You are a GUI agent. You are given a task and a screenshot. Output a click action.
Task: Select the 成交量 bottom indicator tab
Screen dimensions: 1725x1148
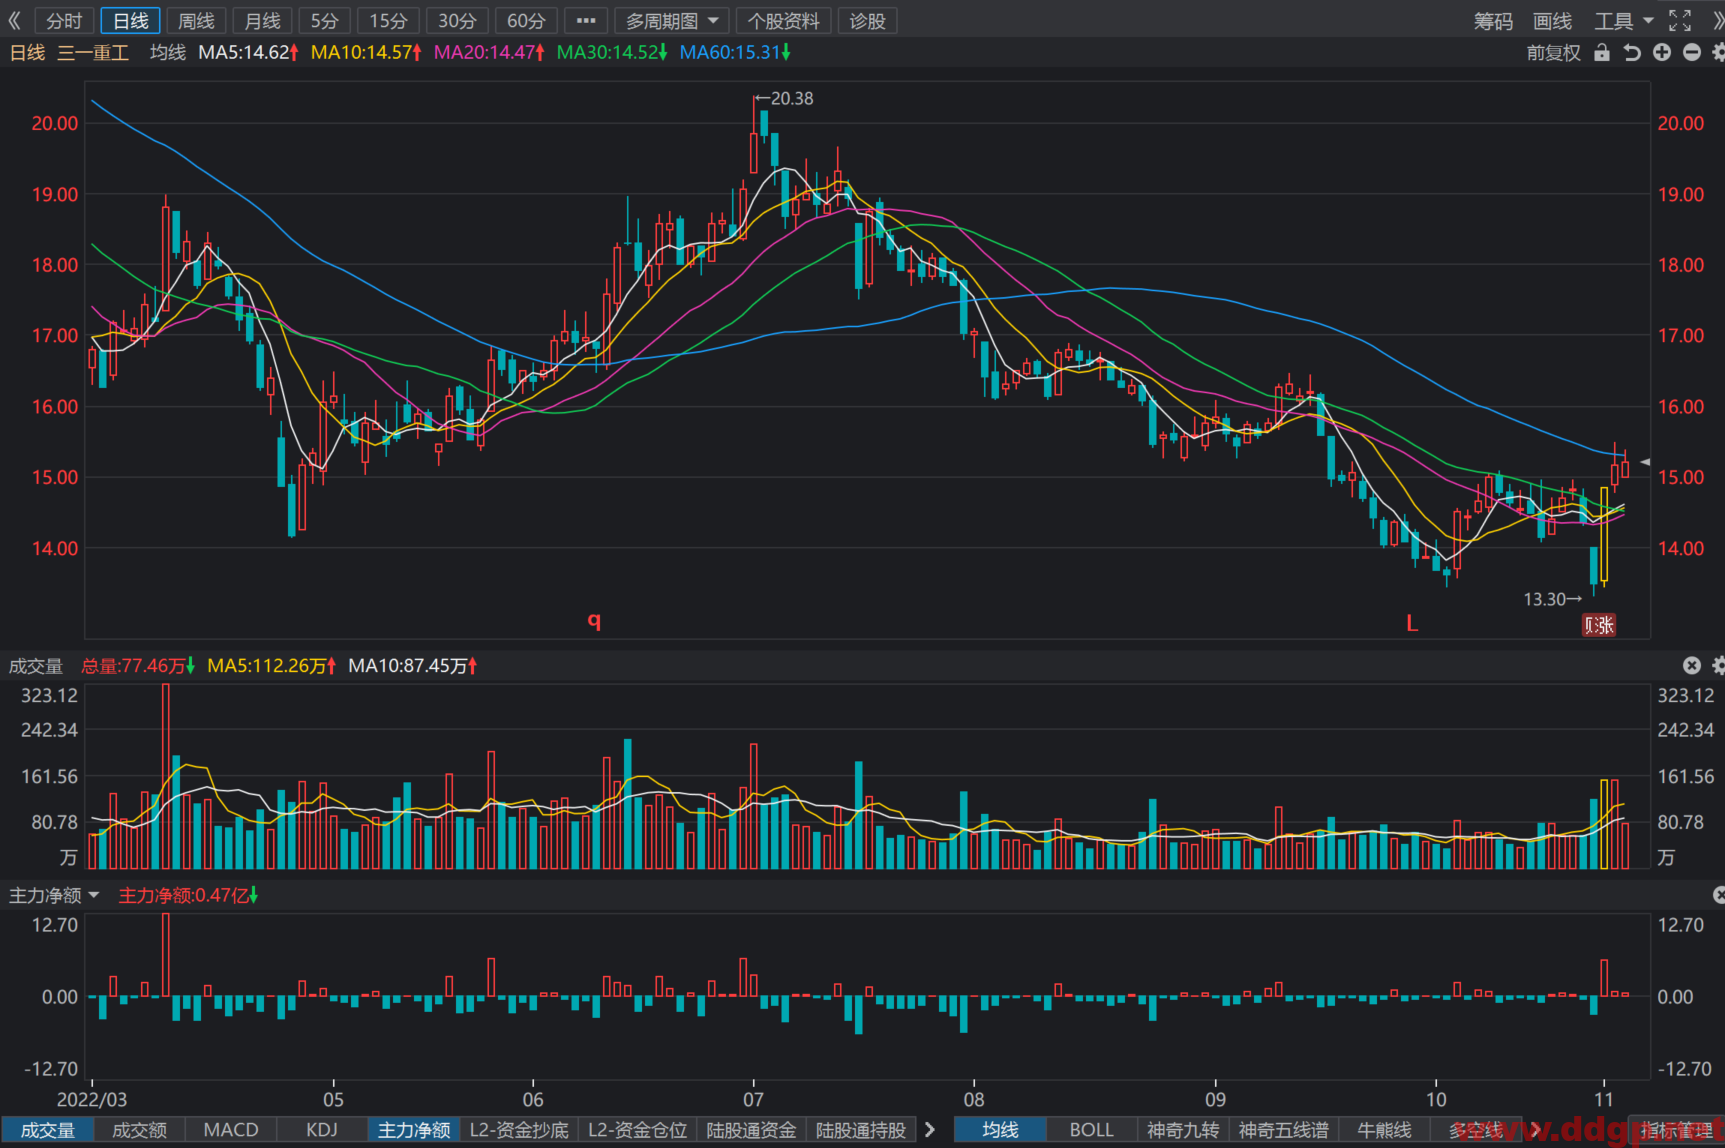48,1130
